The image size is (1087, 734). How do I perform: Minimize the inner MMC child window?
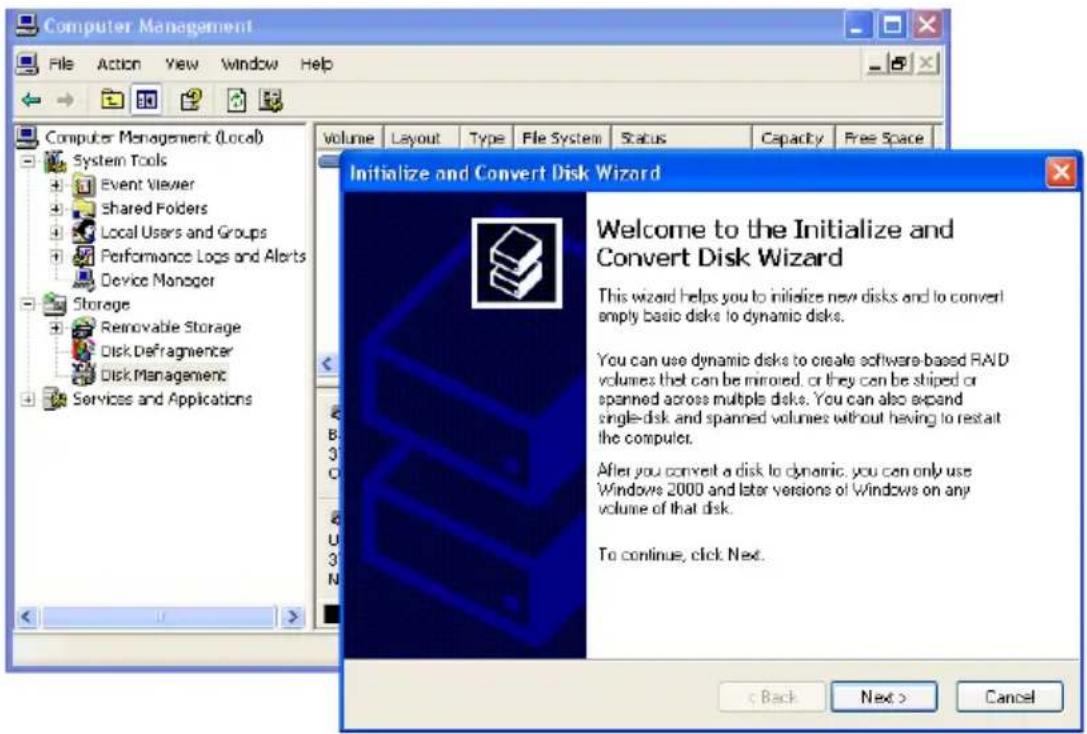876,64
